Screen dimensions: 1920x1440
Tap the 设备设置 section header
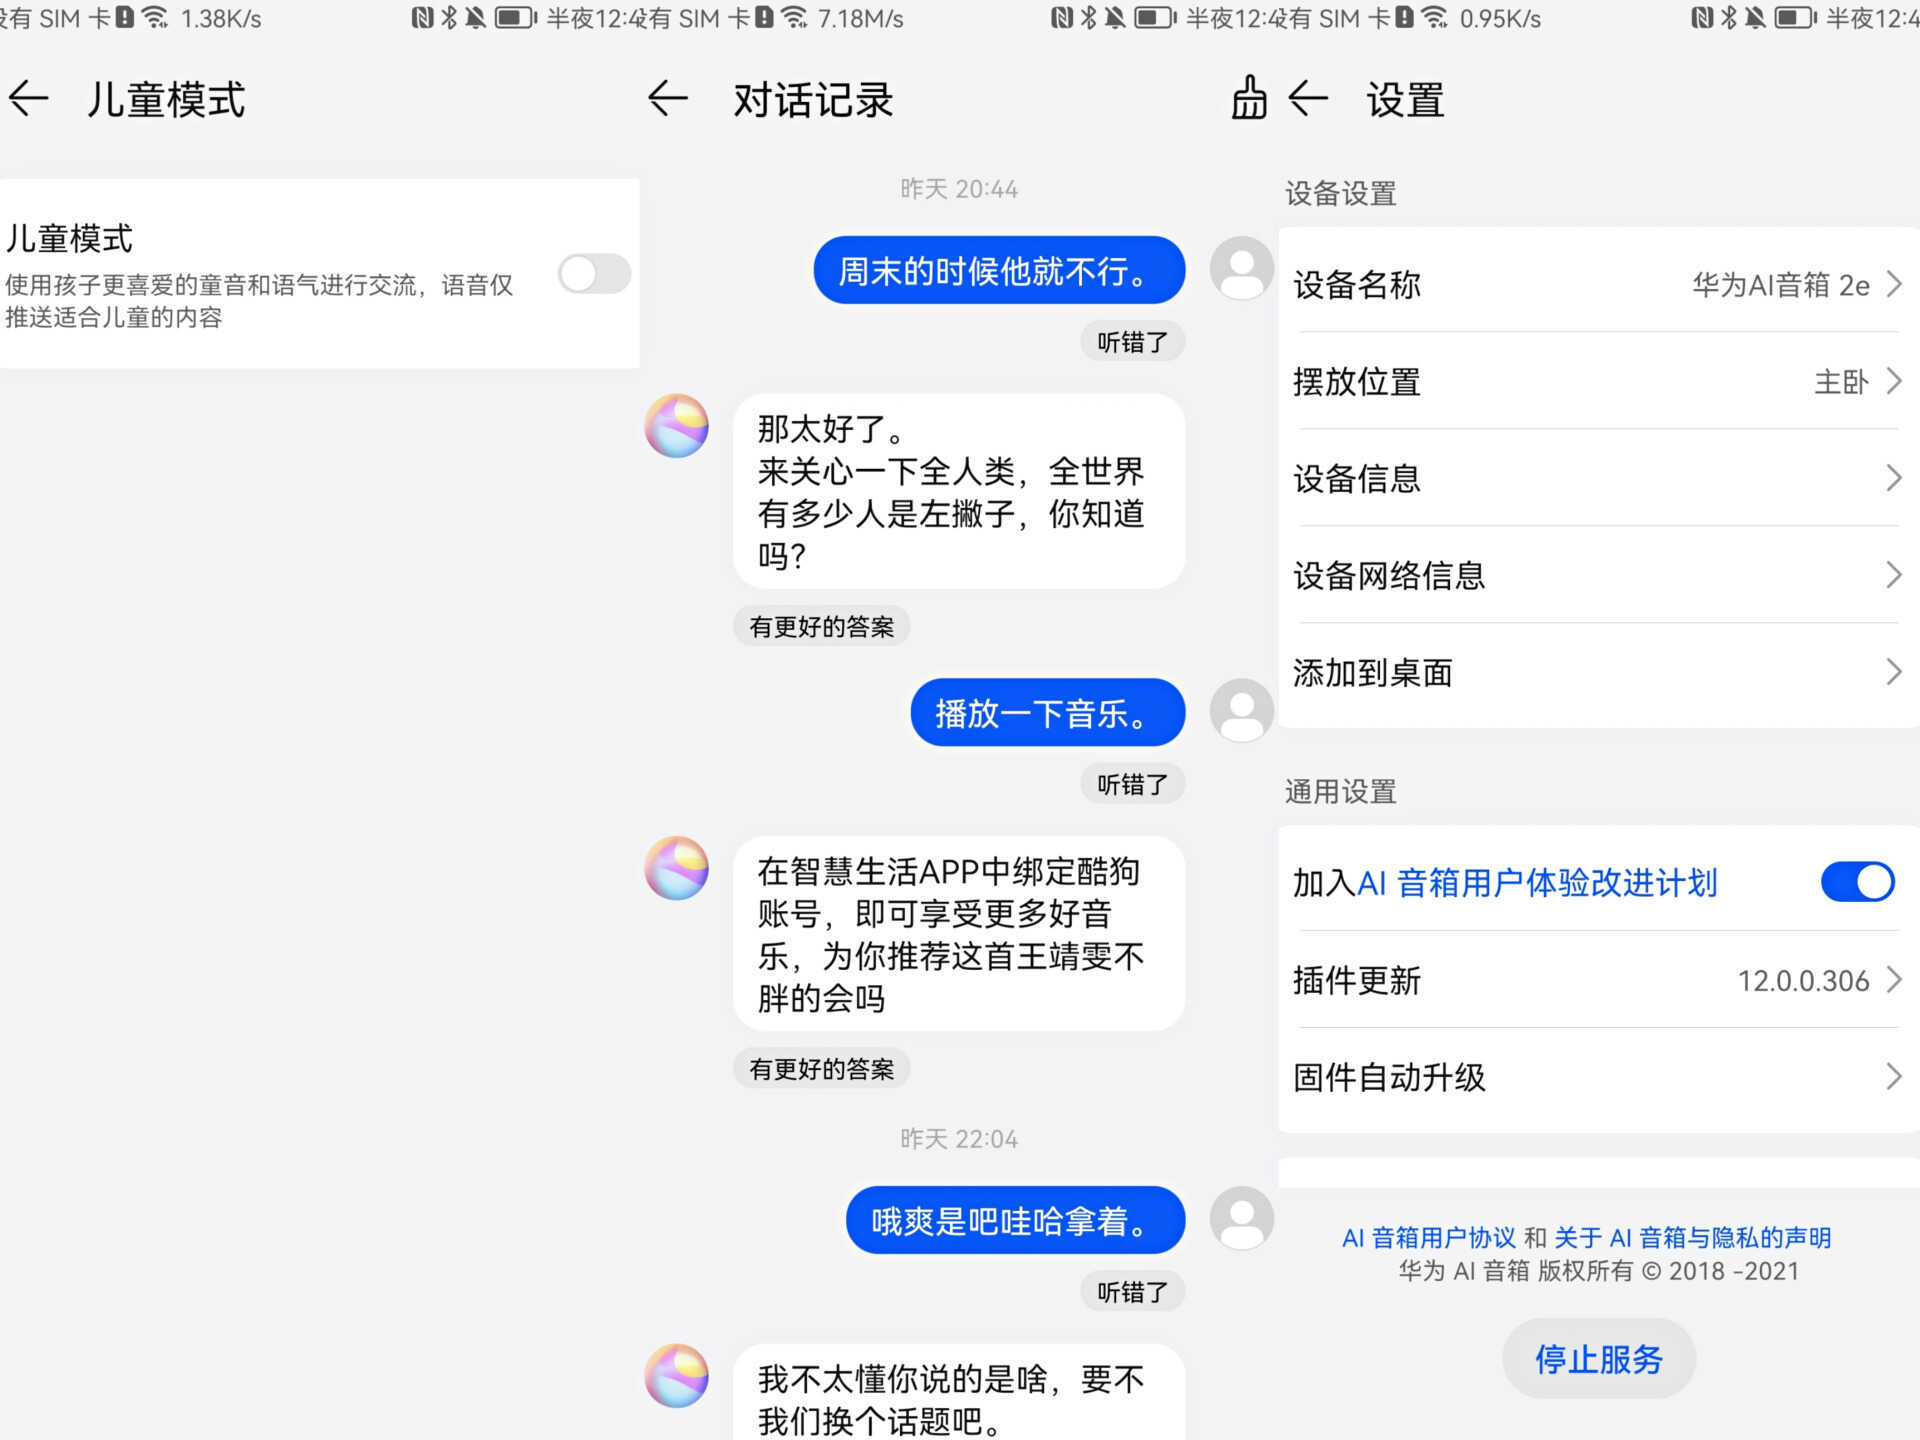coord(1340,193)
